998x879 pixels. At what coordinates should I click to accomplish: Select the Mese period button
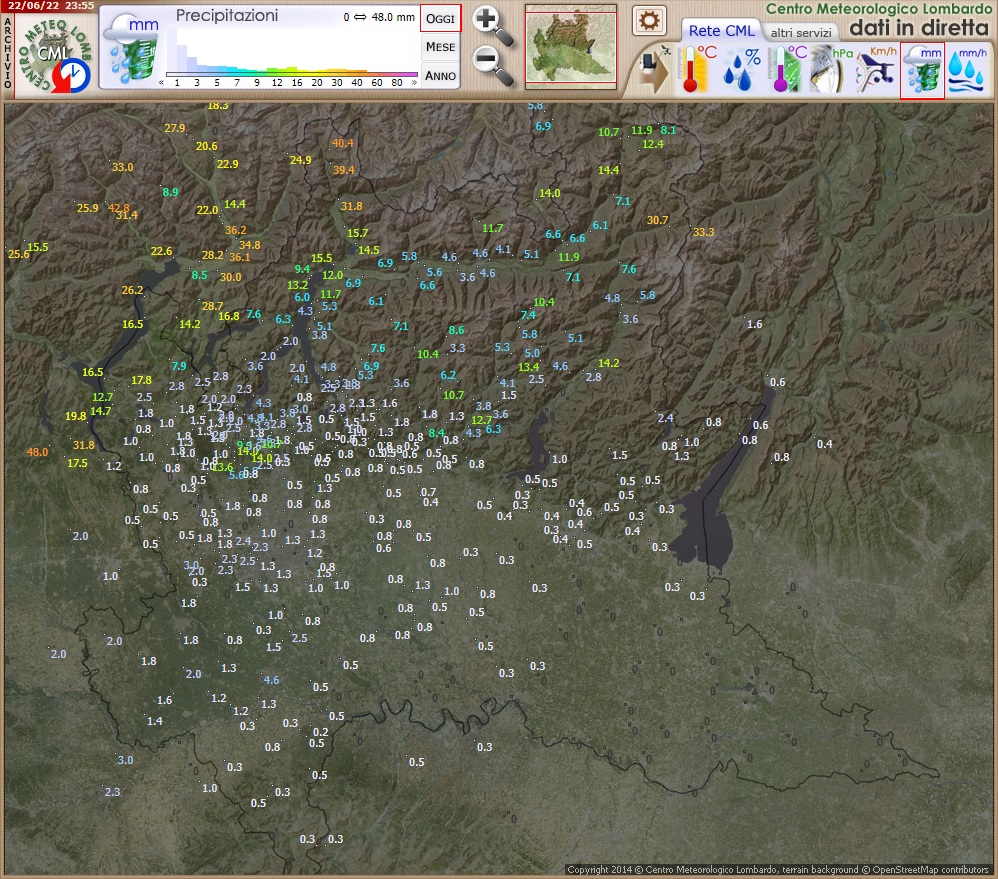[x=440, y=47]
